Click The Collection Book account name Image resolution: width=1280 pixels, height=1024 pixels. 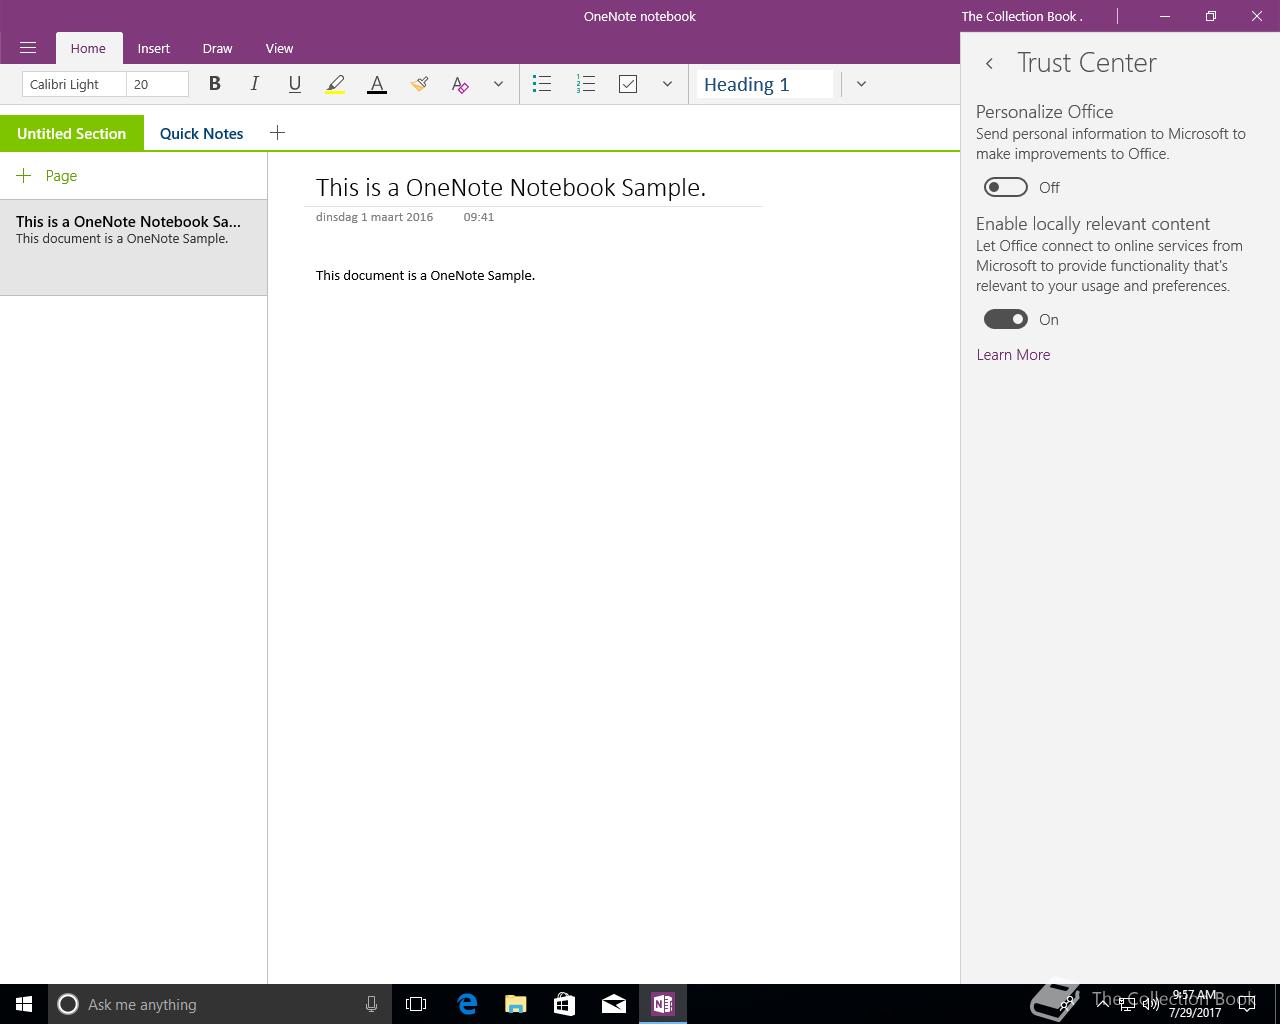pyautogui.click(x=1022, y=16)
